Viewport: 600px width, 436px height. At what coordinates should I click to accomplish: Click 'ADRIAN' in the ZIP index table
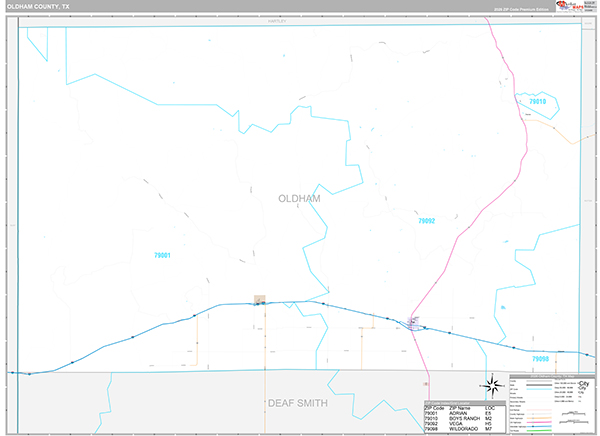click(458, 413)
